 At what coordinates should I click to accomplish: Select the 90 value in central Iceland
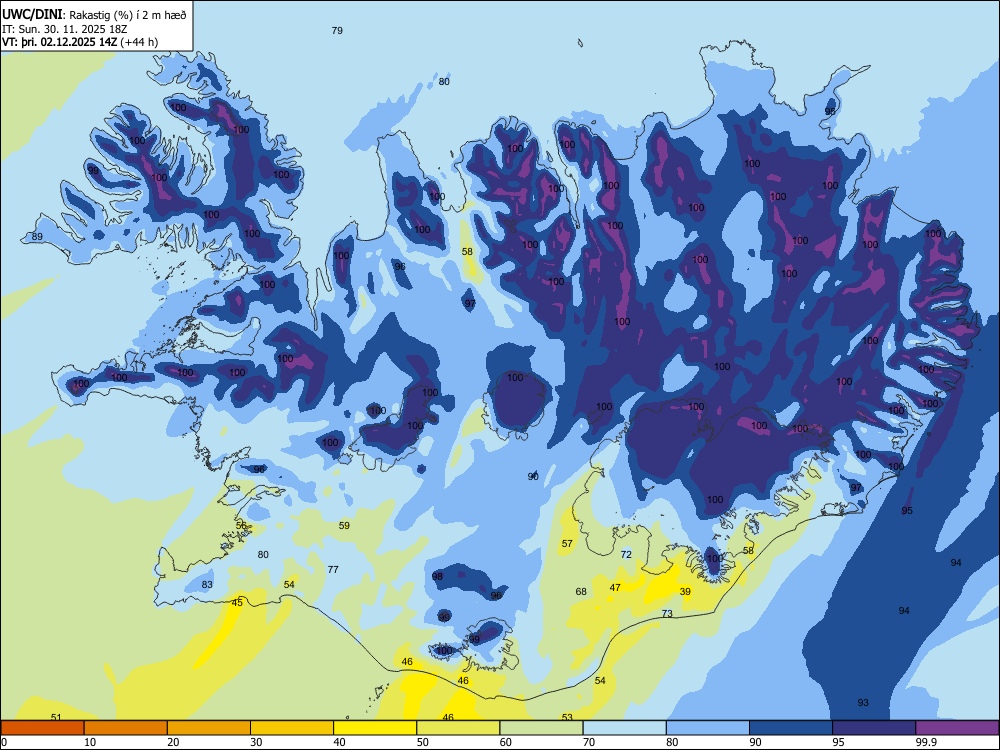coord(533,476)
